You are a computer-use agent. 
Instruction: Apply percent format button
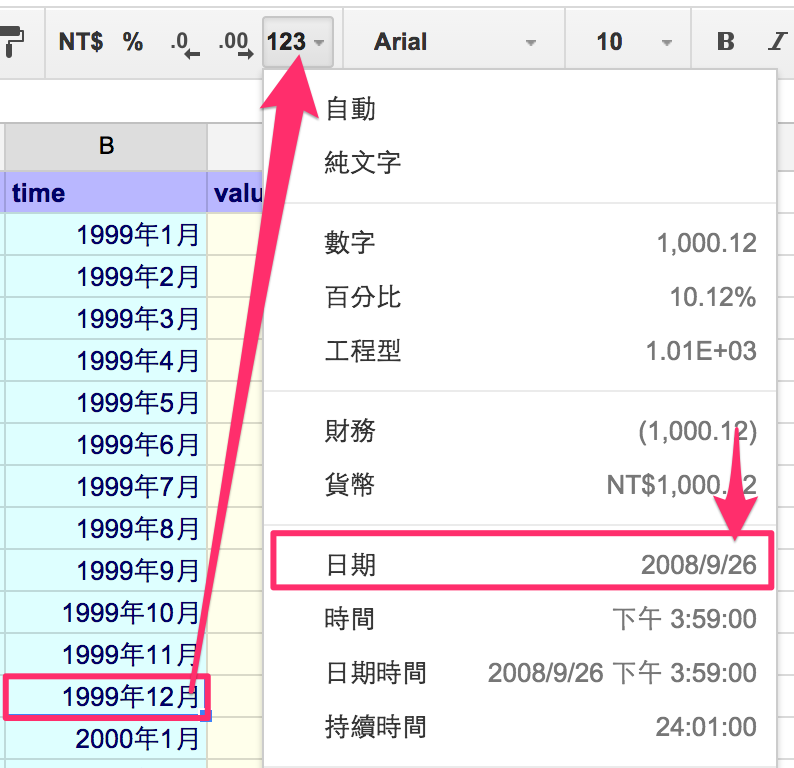pyautogui.click(x=133, y=42)
